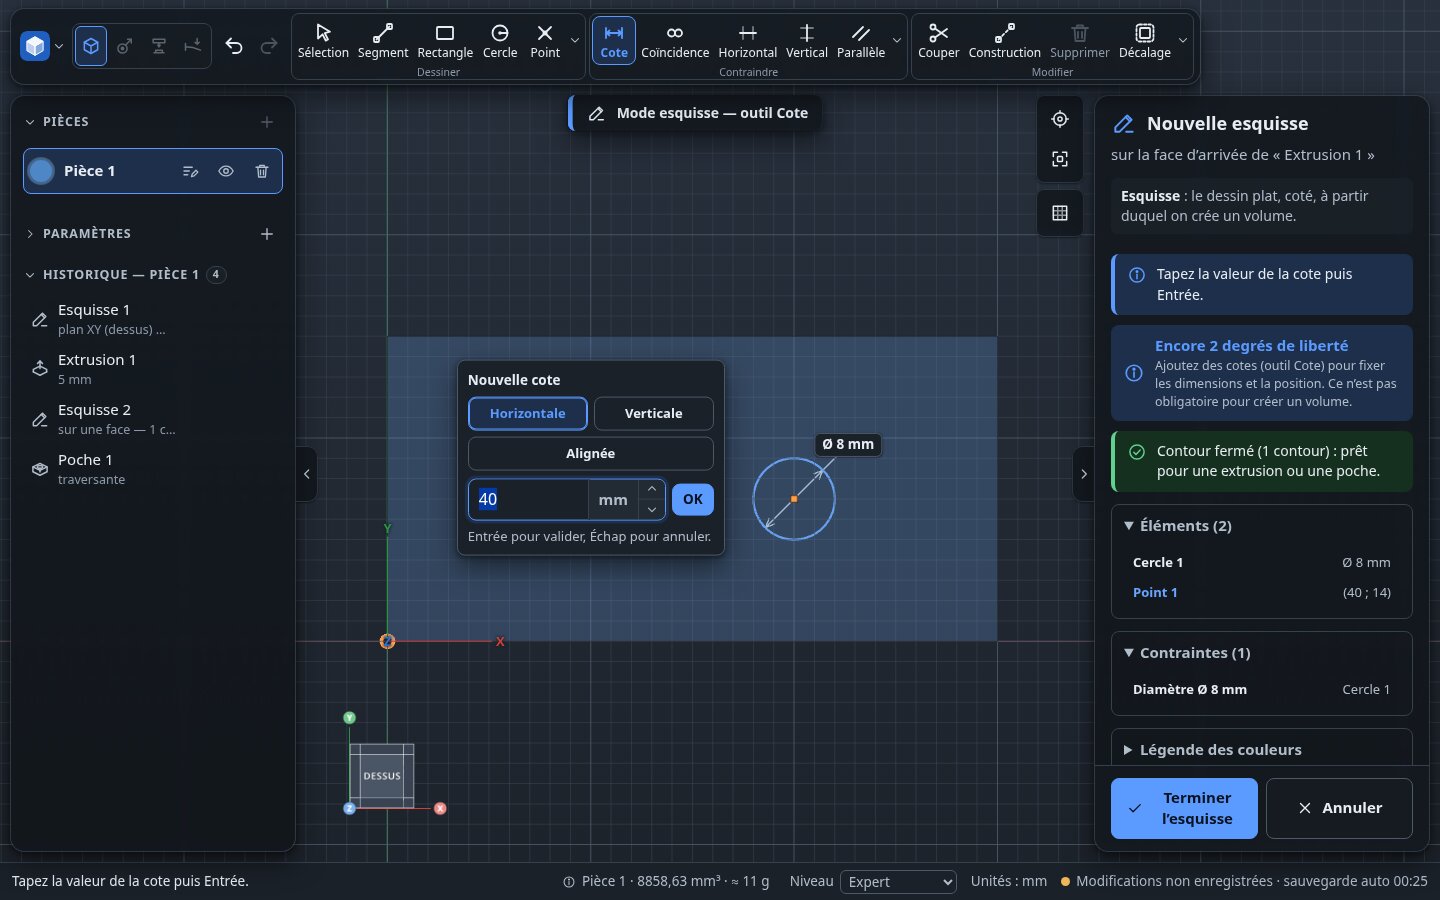Viewport: 1440px width, 900px height.
Task: Apply the Parallèle constraint
Action: 861,41
